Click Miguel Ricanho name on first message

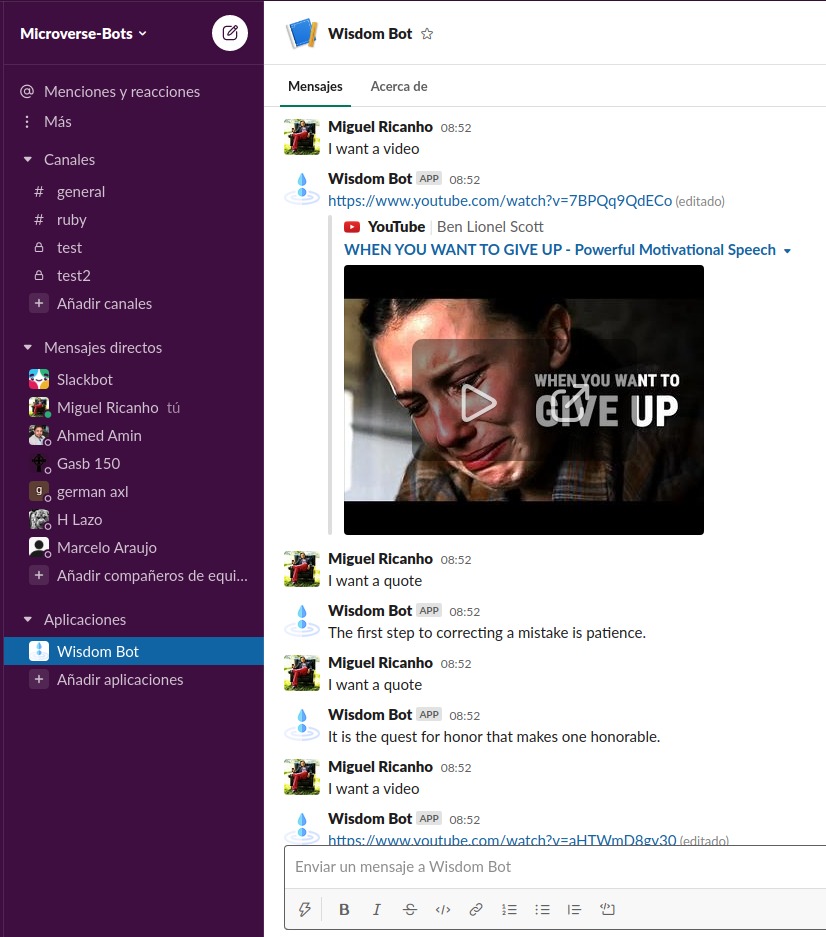click(x=380, y=127)
